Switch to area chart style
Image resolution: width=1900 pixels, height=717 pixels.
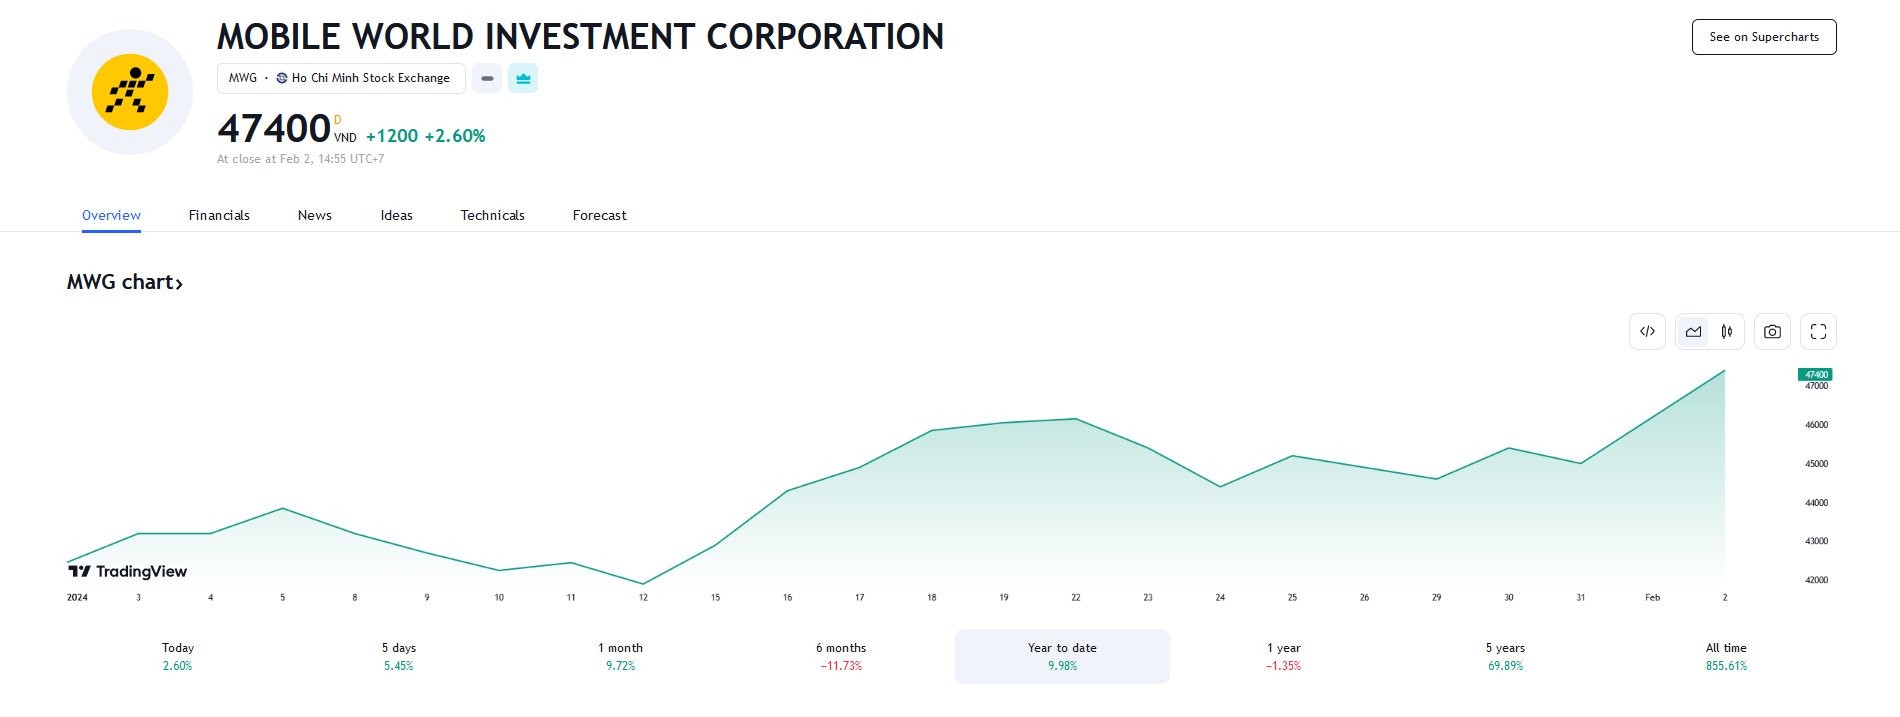click(1693, 332)
